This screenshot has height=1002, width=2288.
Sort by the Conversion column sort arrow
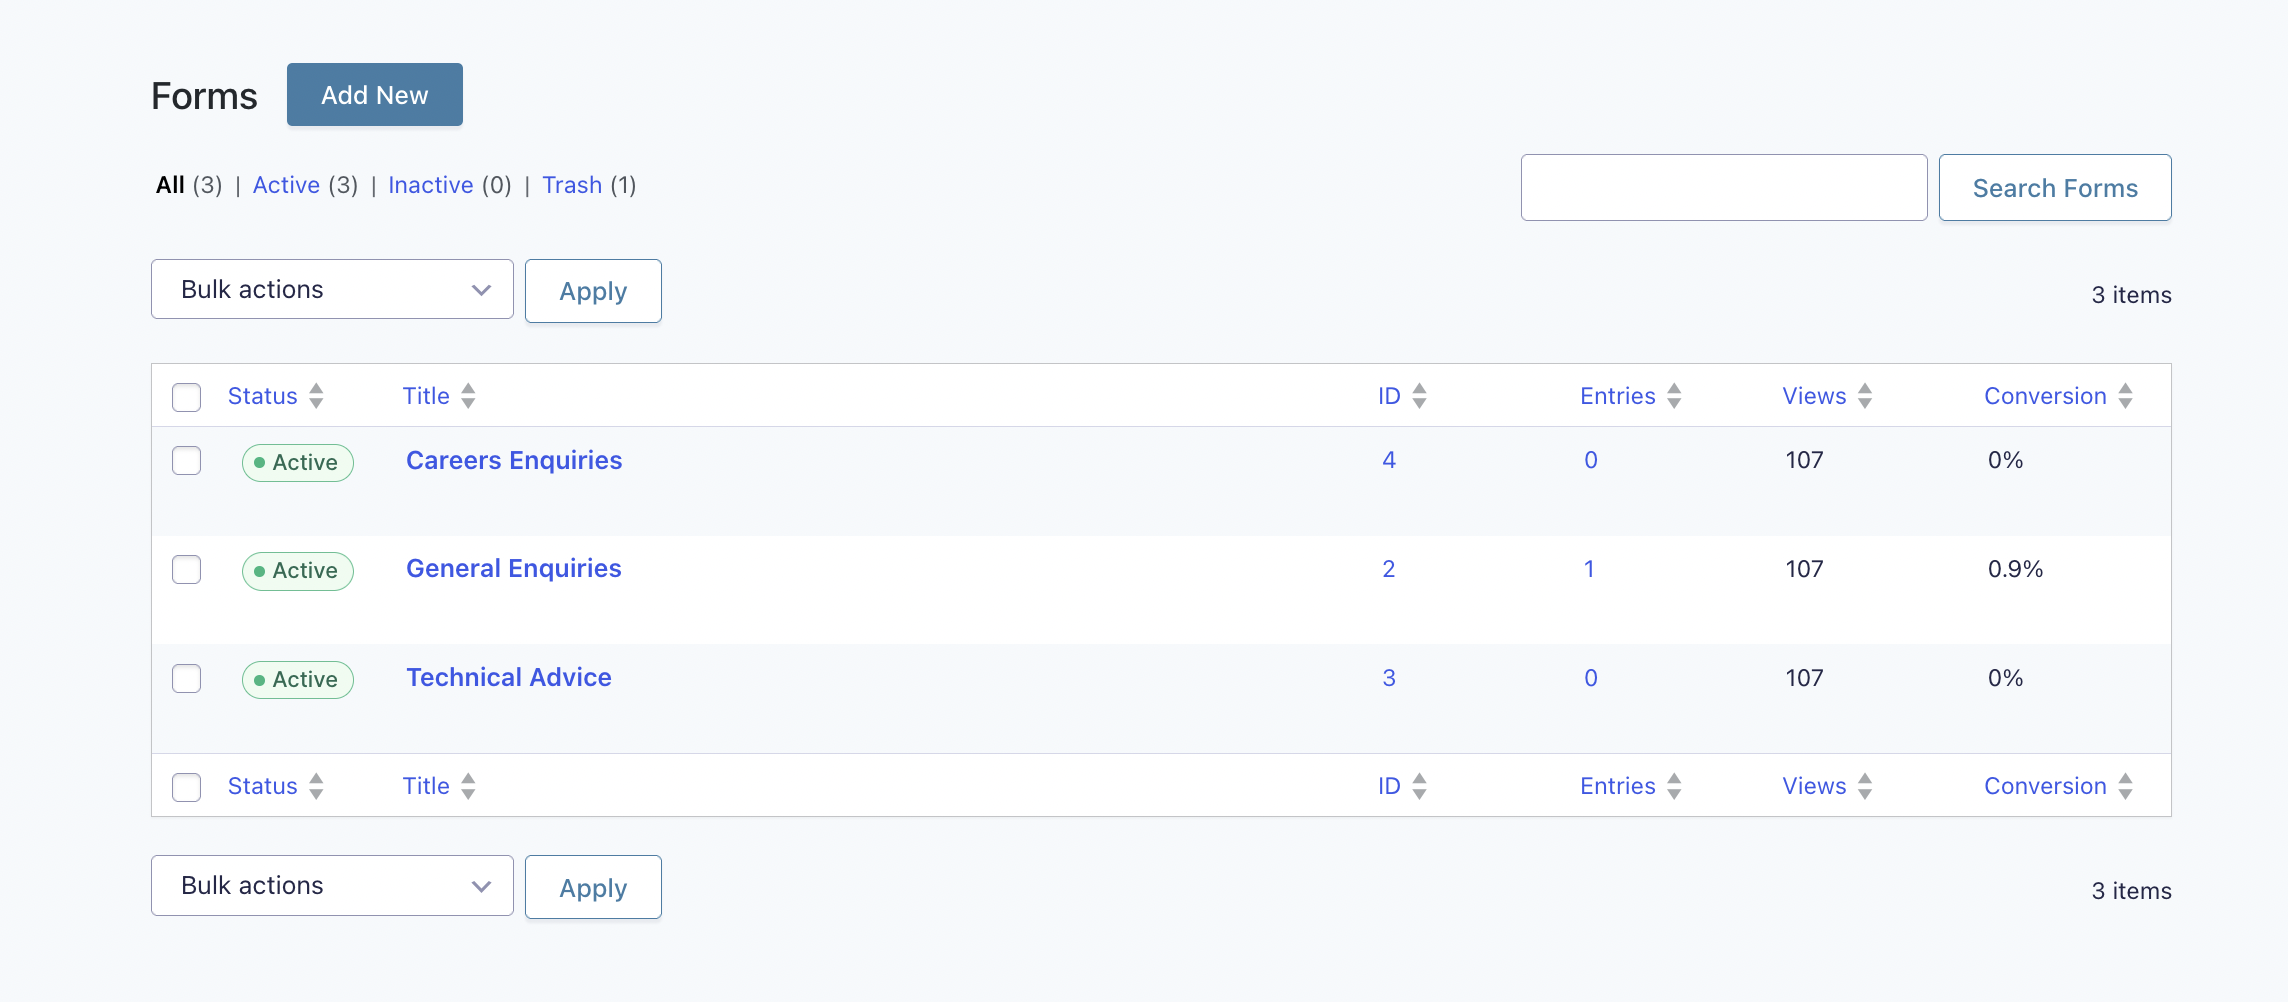pos(2127,396)
